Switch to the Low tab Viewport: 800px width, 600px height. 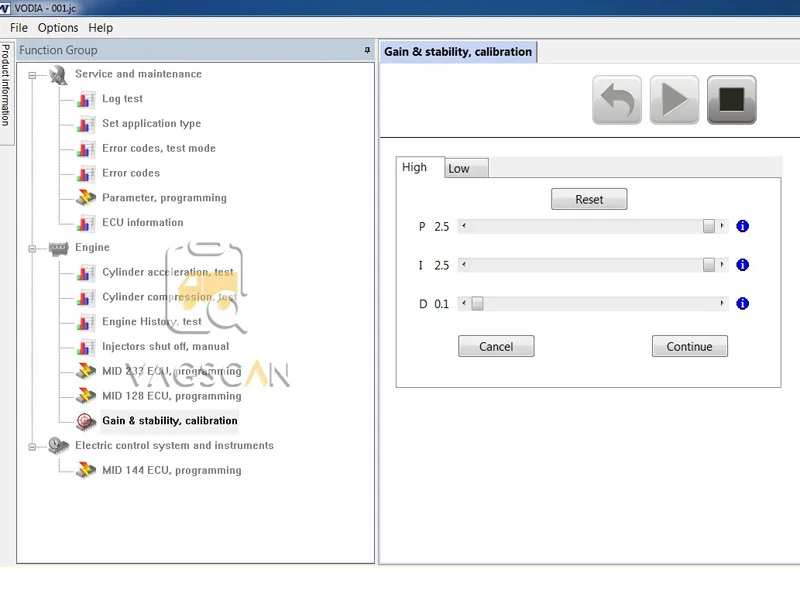[466, 168]
